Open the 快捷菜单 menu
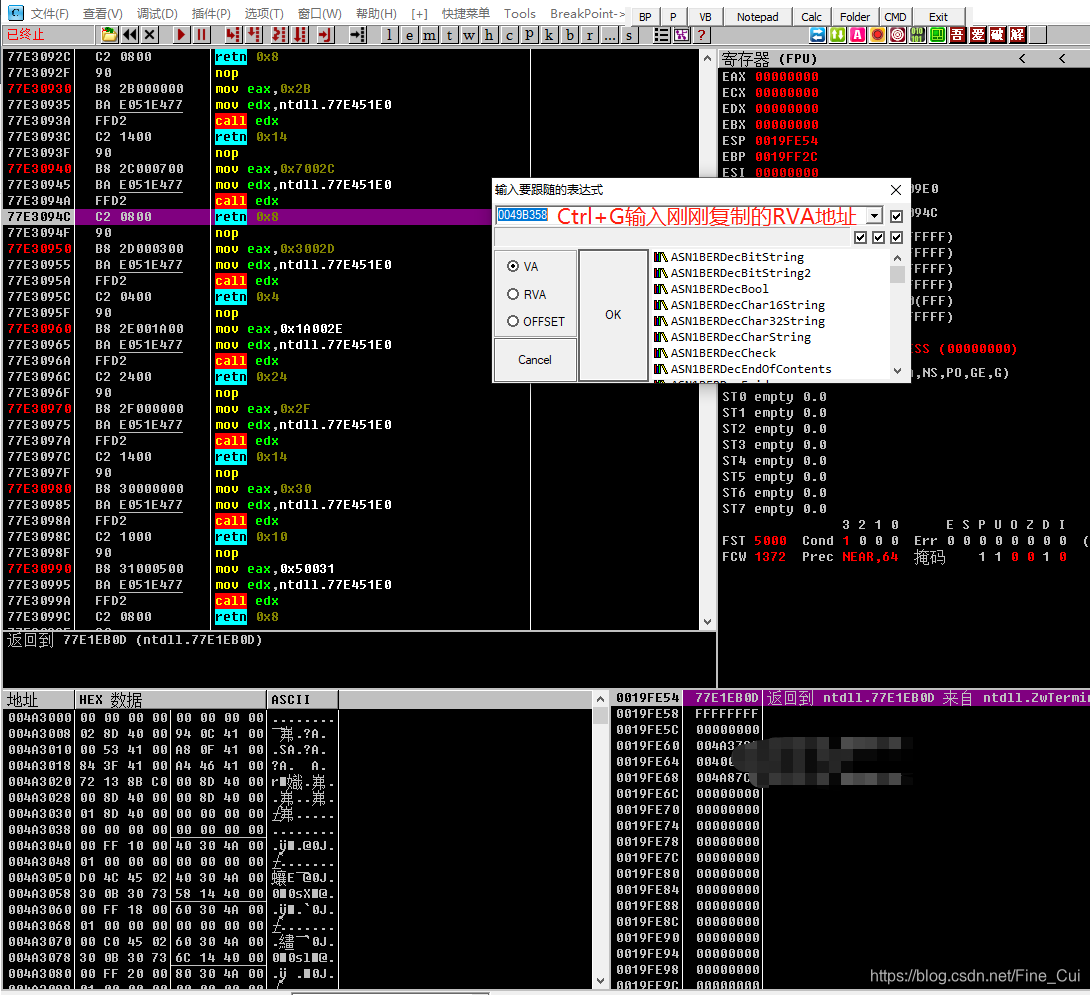The width and height of the screenshot is (1090, 995). point(465,14)
